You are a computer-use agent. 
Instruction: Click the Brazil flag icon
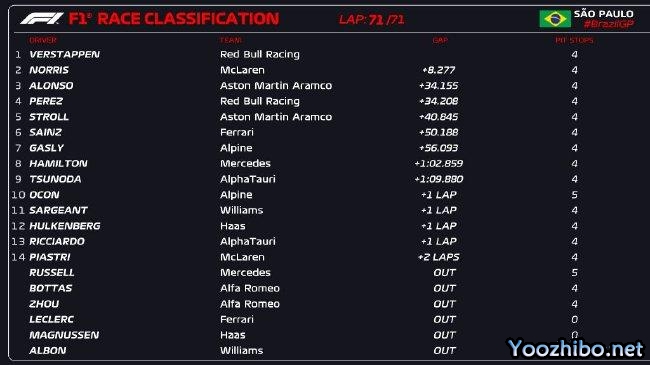coord(555,19)
